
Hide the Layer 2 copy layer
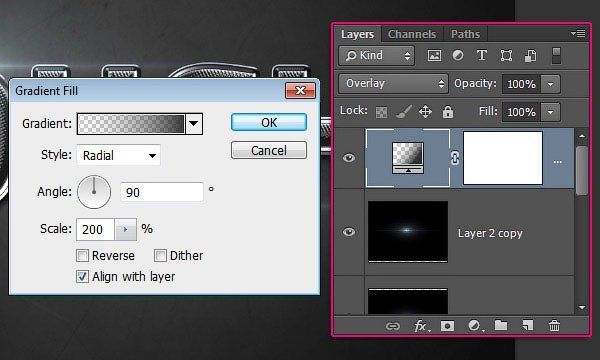tap(349, 232)
